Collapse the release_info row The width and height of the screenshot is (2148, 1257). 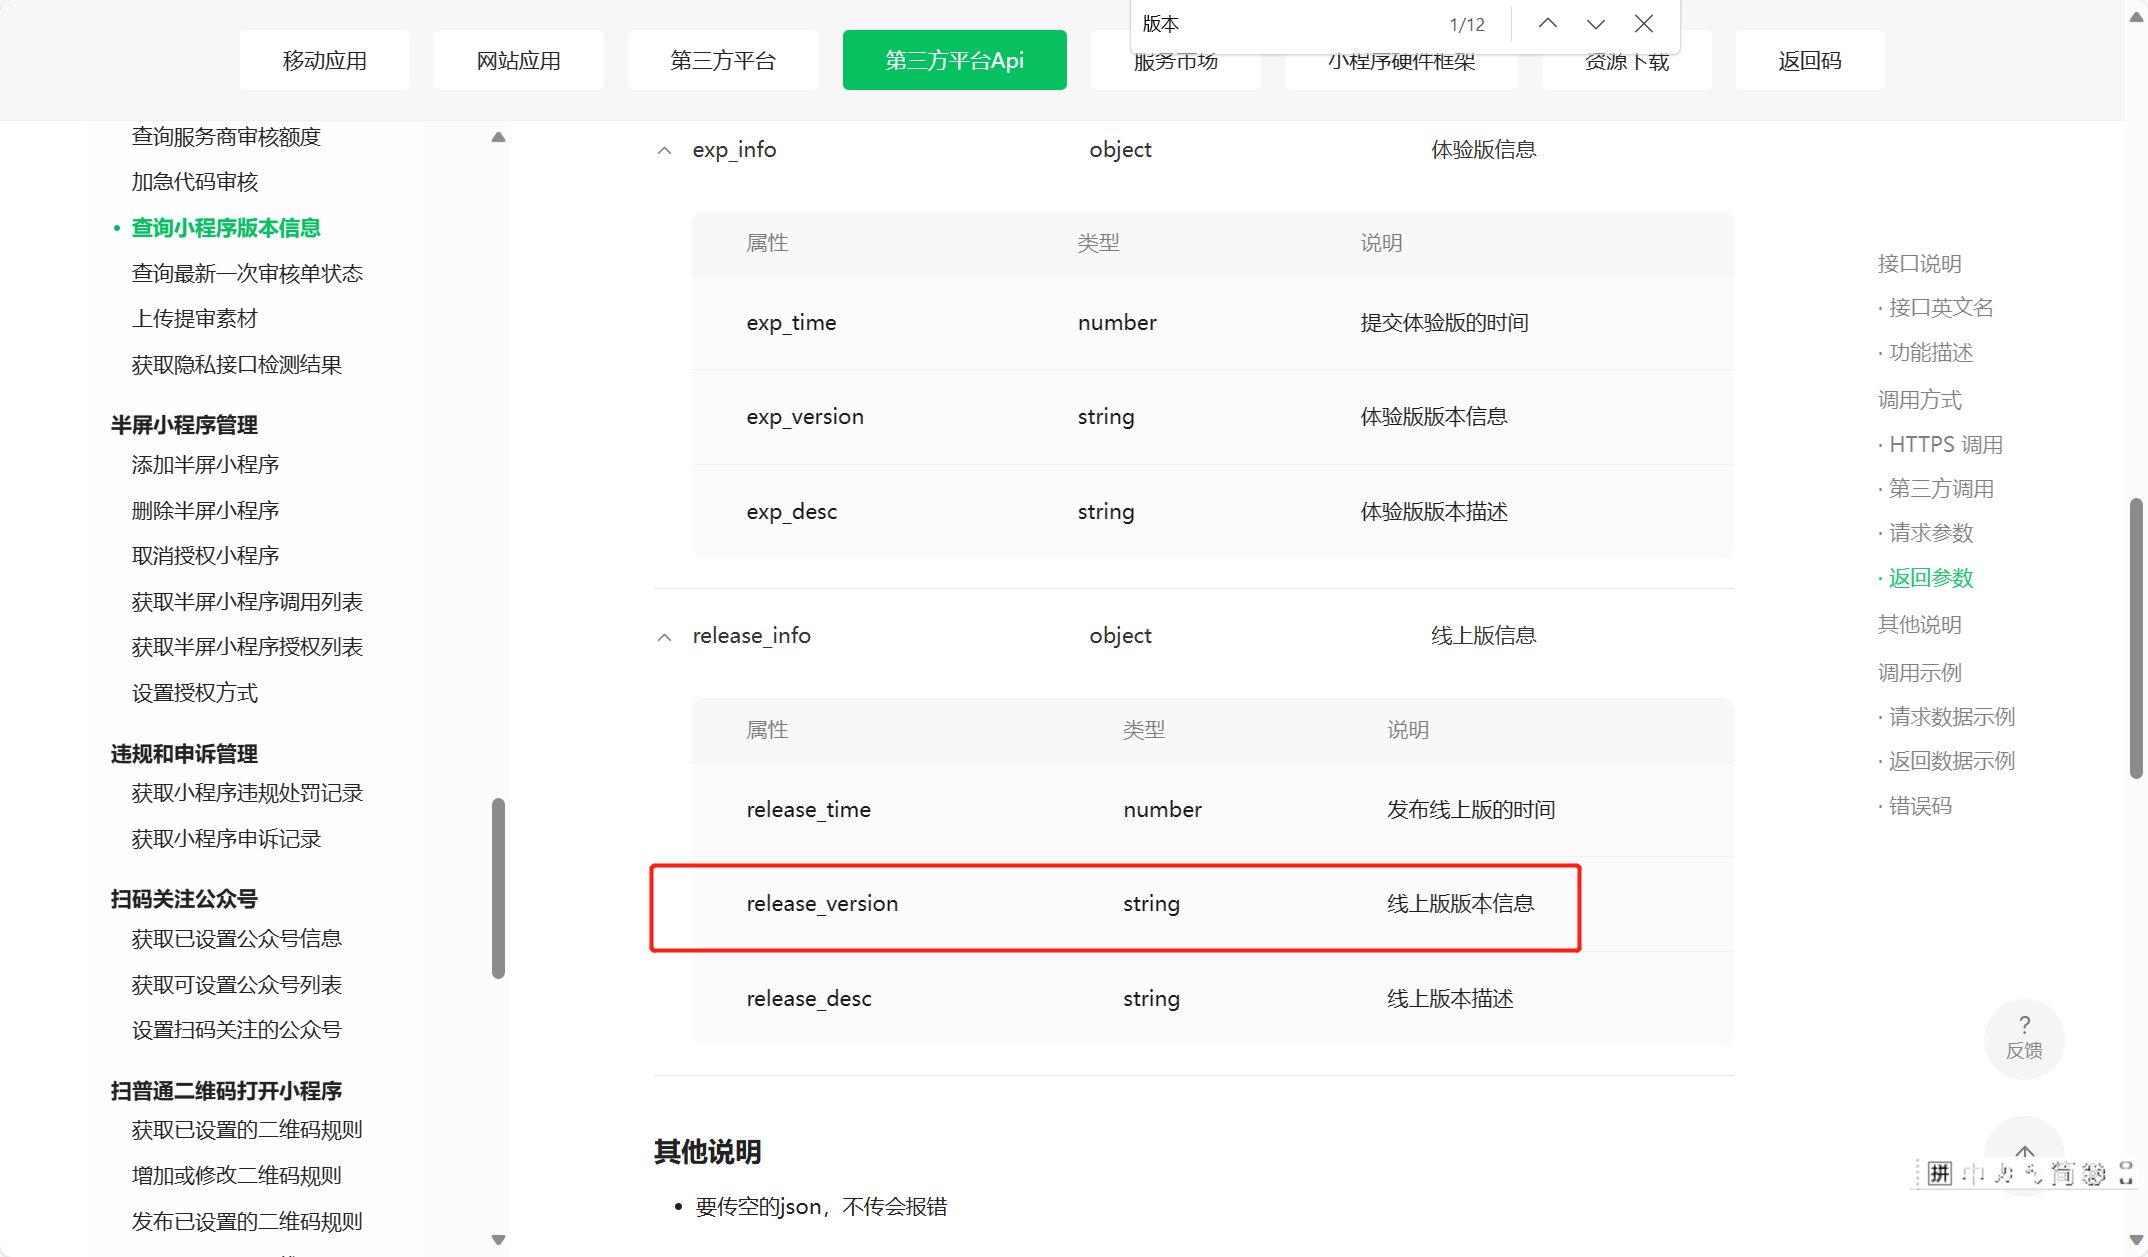(664, 637)
